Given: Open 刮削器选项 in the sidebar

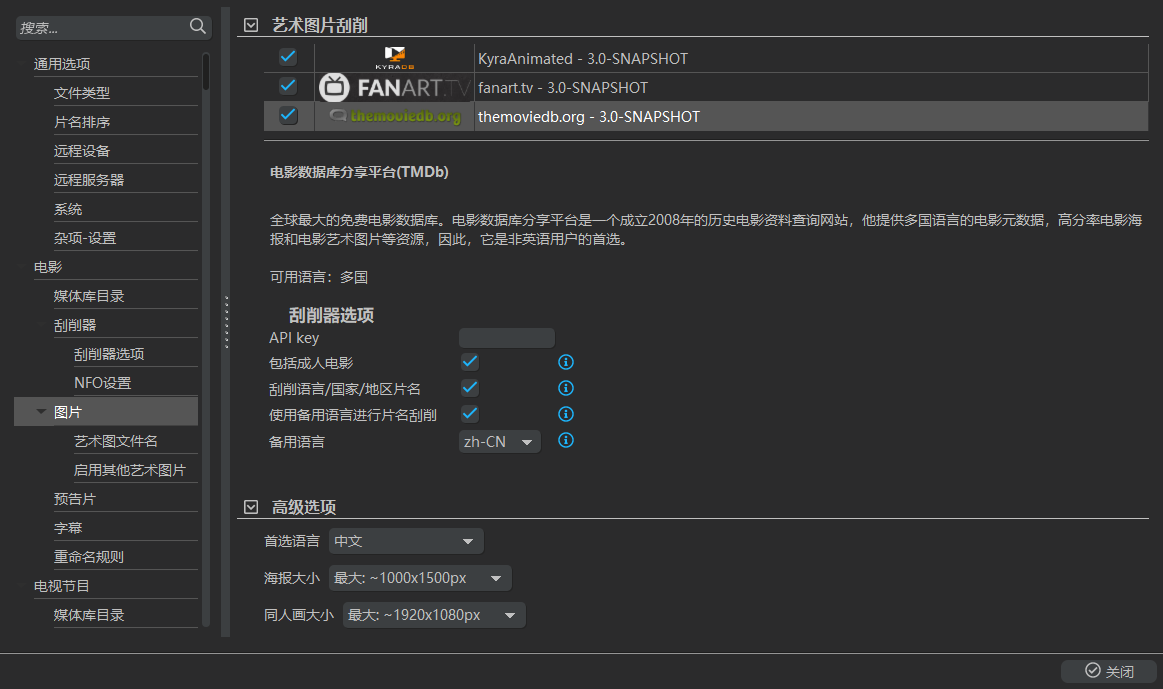Looking at the screenshot, I should pyautogui.click(x=109, y=354).
